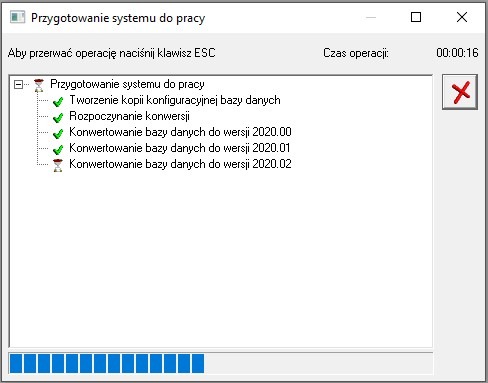488x383 pixels.
Task: Click the 'Czas operacji:' label
Action: pyautogui.click(x=356, y=53)
